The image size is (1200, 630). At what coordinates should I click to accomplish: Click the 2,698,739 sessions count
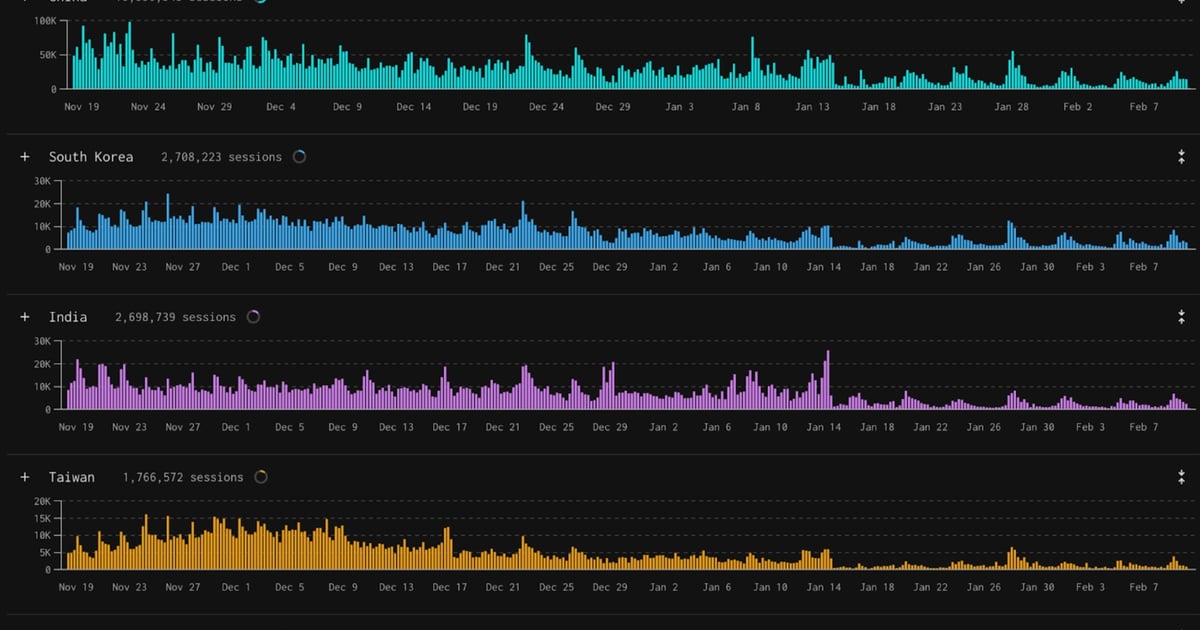176,317
